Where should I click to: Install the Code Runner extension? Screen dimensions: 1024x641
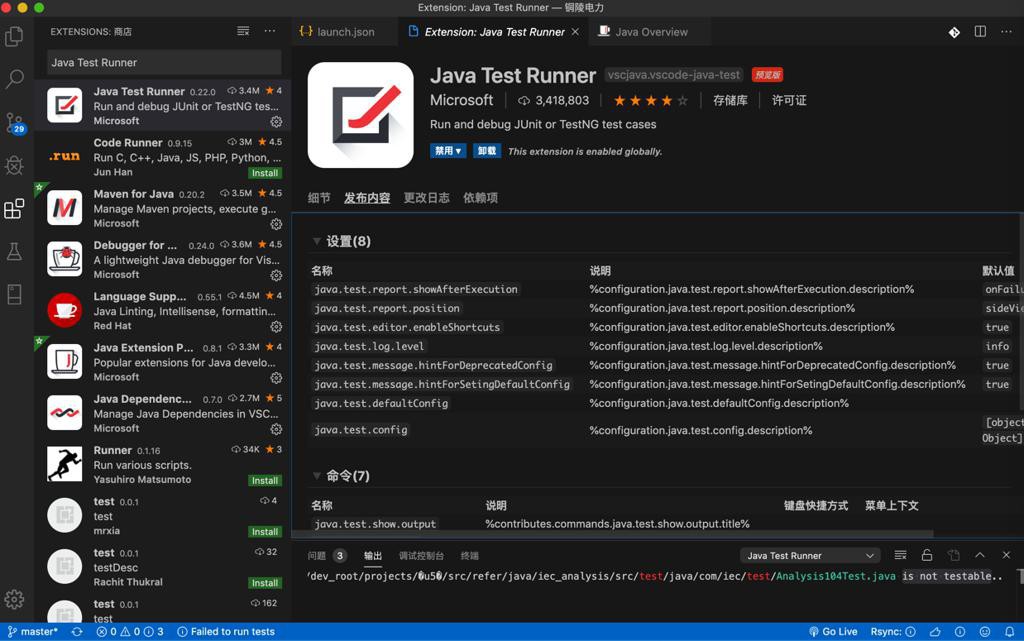pyautogui.click(x=264, y=173)
